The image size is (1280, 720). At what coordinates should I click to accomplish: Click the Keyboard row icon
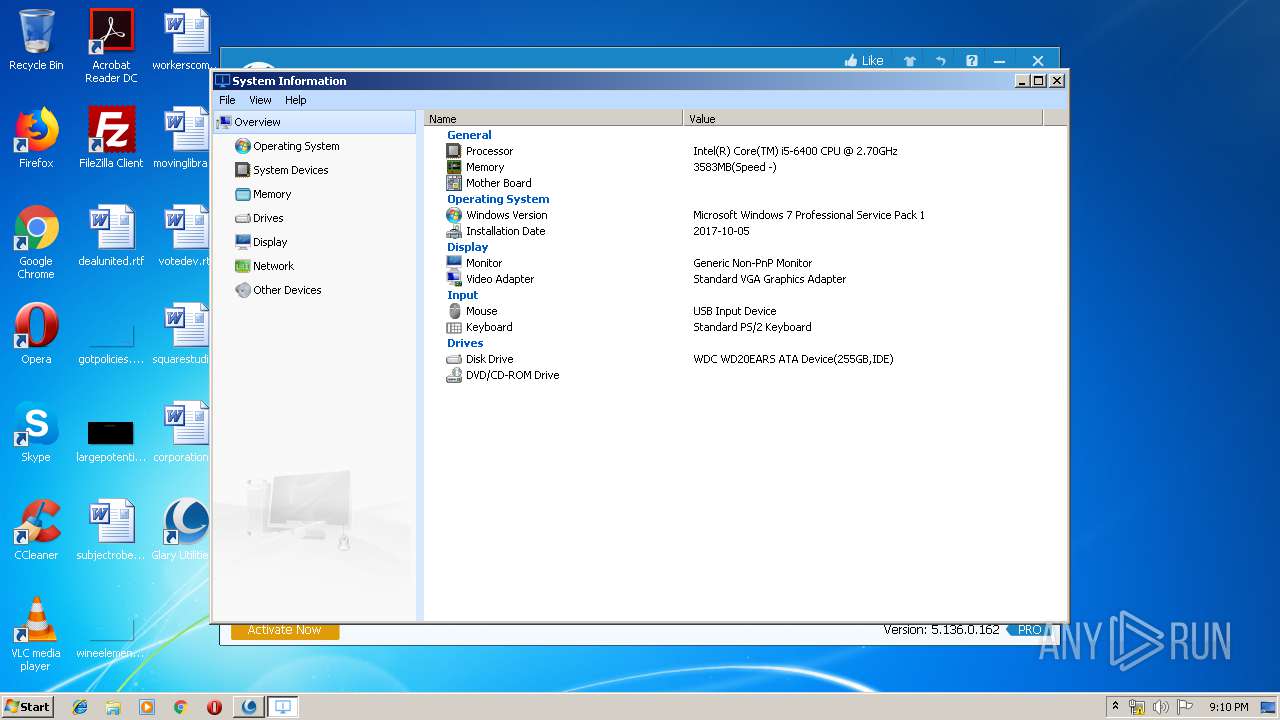click(x=454, y=327)
